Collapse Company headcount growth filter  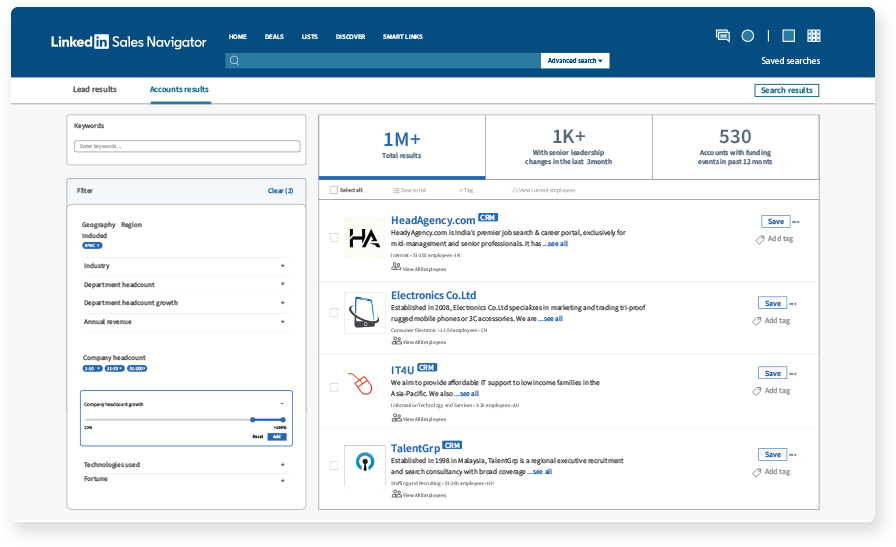point(282,404)
